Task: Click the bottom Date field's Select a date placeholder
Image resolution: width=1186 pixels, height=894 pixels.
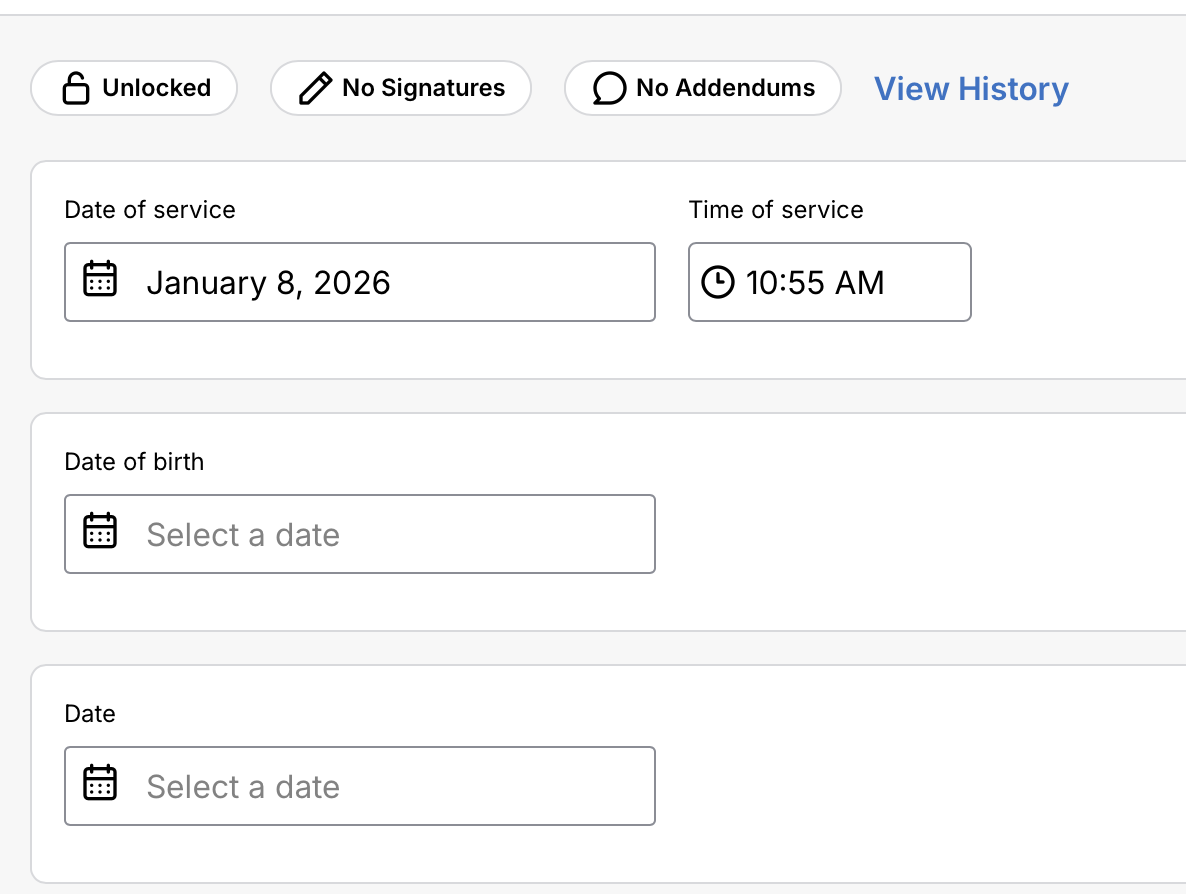Action: (x=243, y=787)
